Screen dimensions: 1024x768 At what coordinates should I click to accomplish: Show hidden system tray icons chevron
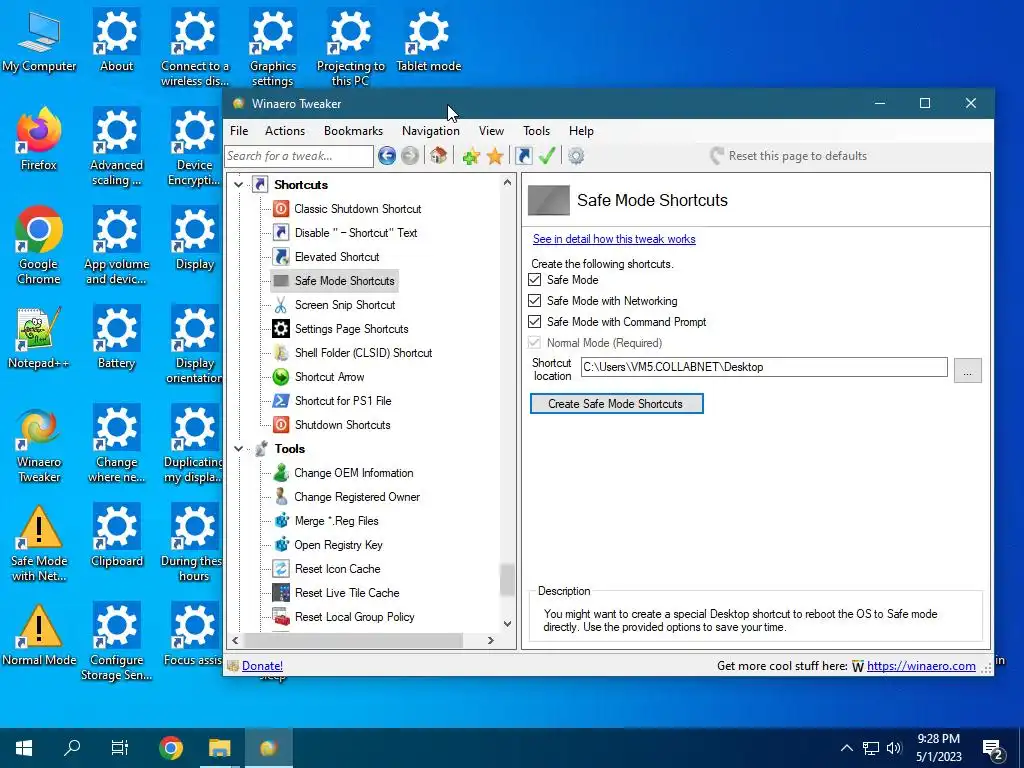click(846, 748)
